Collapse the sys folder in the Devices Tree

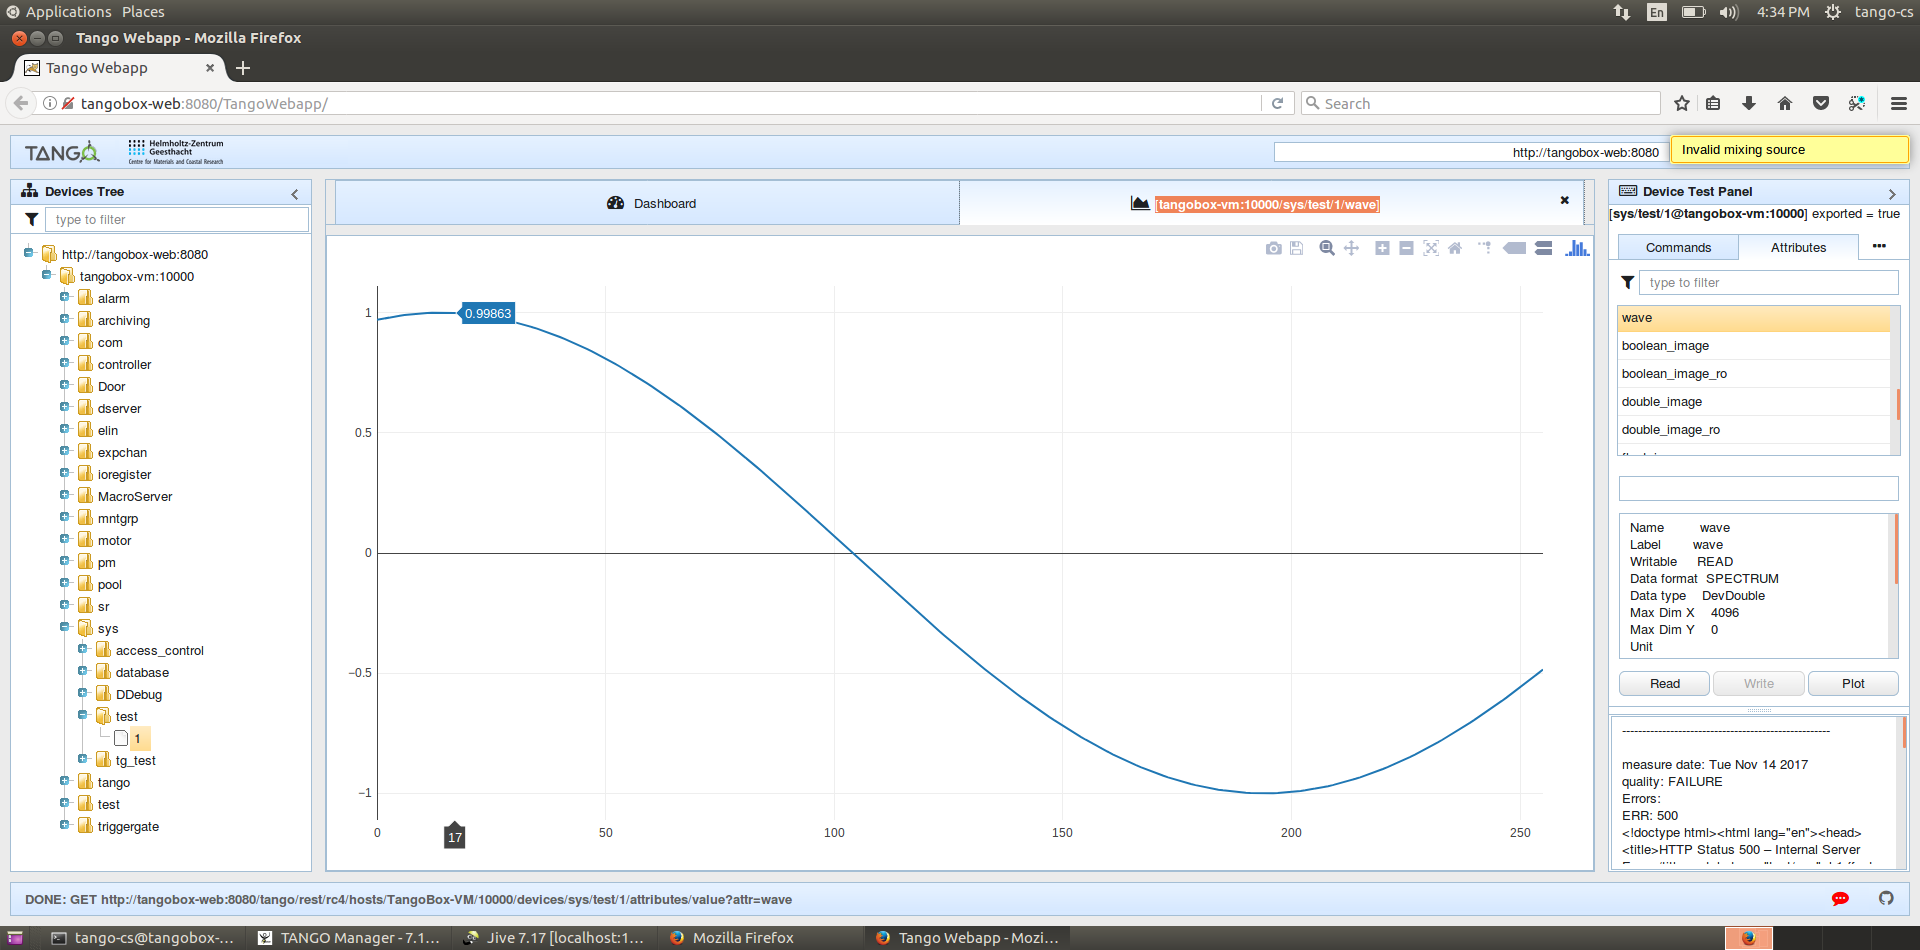(x=65, y=627)
